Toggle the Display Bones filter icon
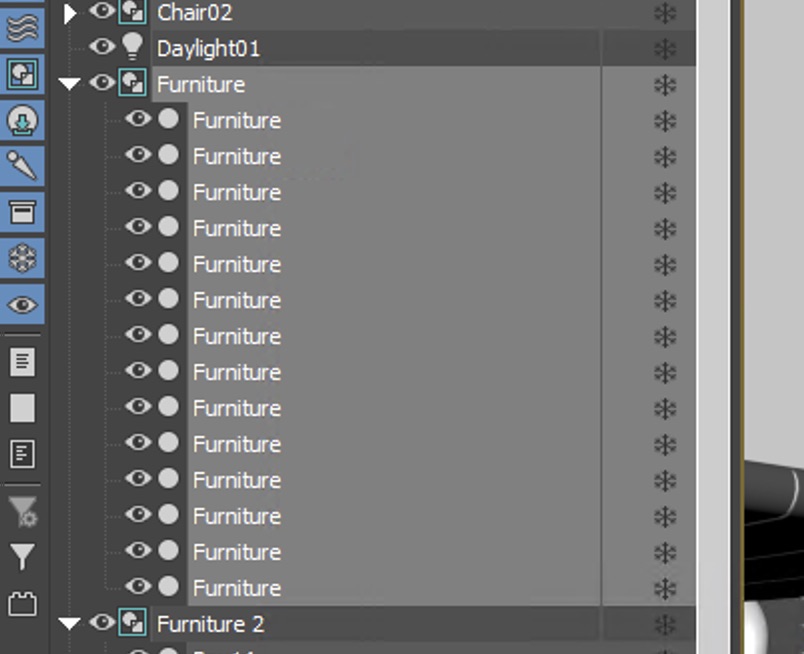The height and width of the screenshot is (654, 804). pos(22,166)
